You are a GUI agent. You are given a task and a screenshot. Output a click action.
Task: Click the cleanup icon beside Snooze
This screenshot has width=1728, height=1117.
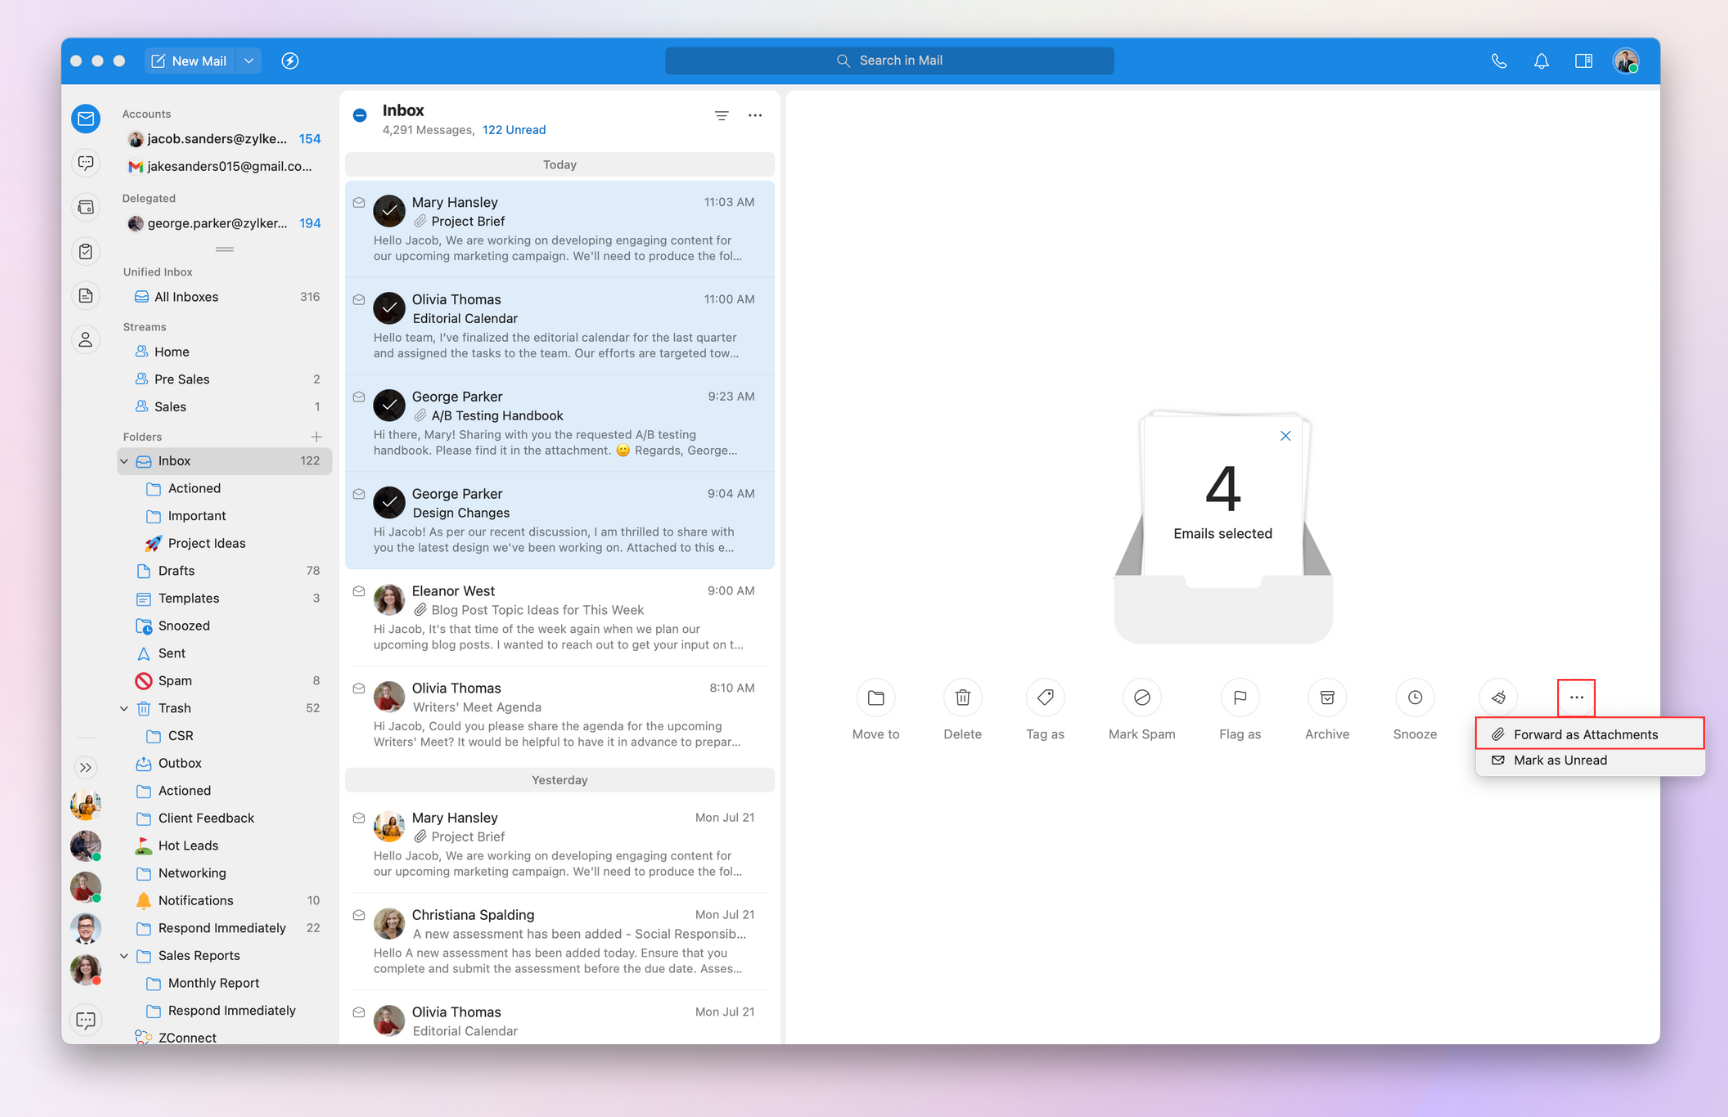1498,698
